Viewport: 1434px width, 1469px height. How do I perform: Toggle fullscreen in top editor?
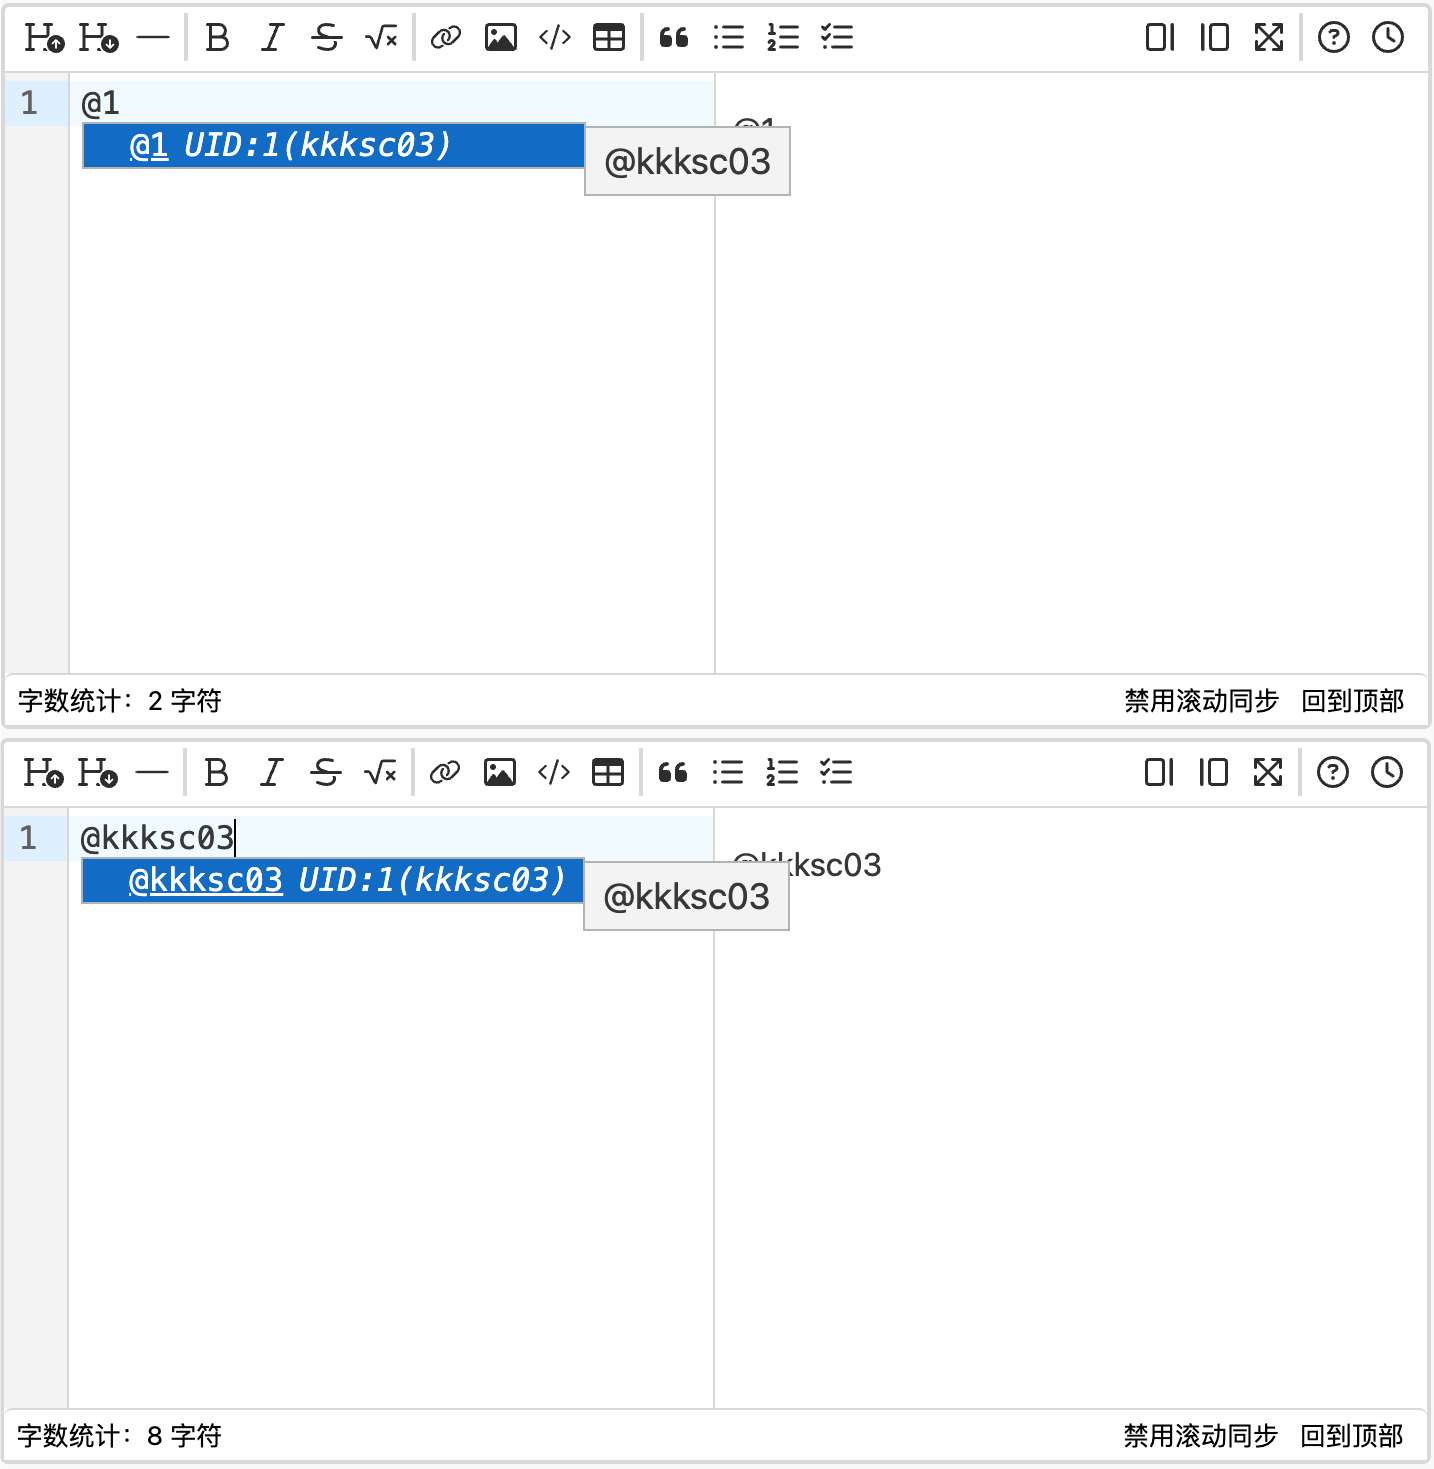(x=1269, y=38)
